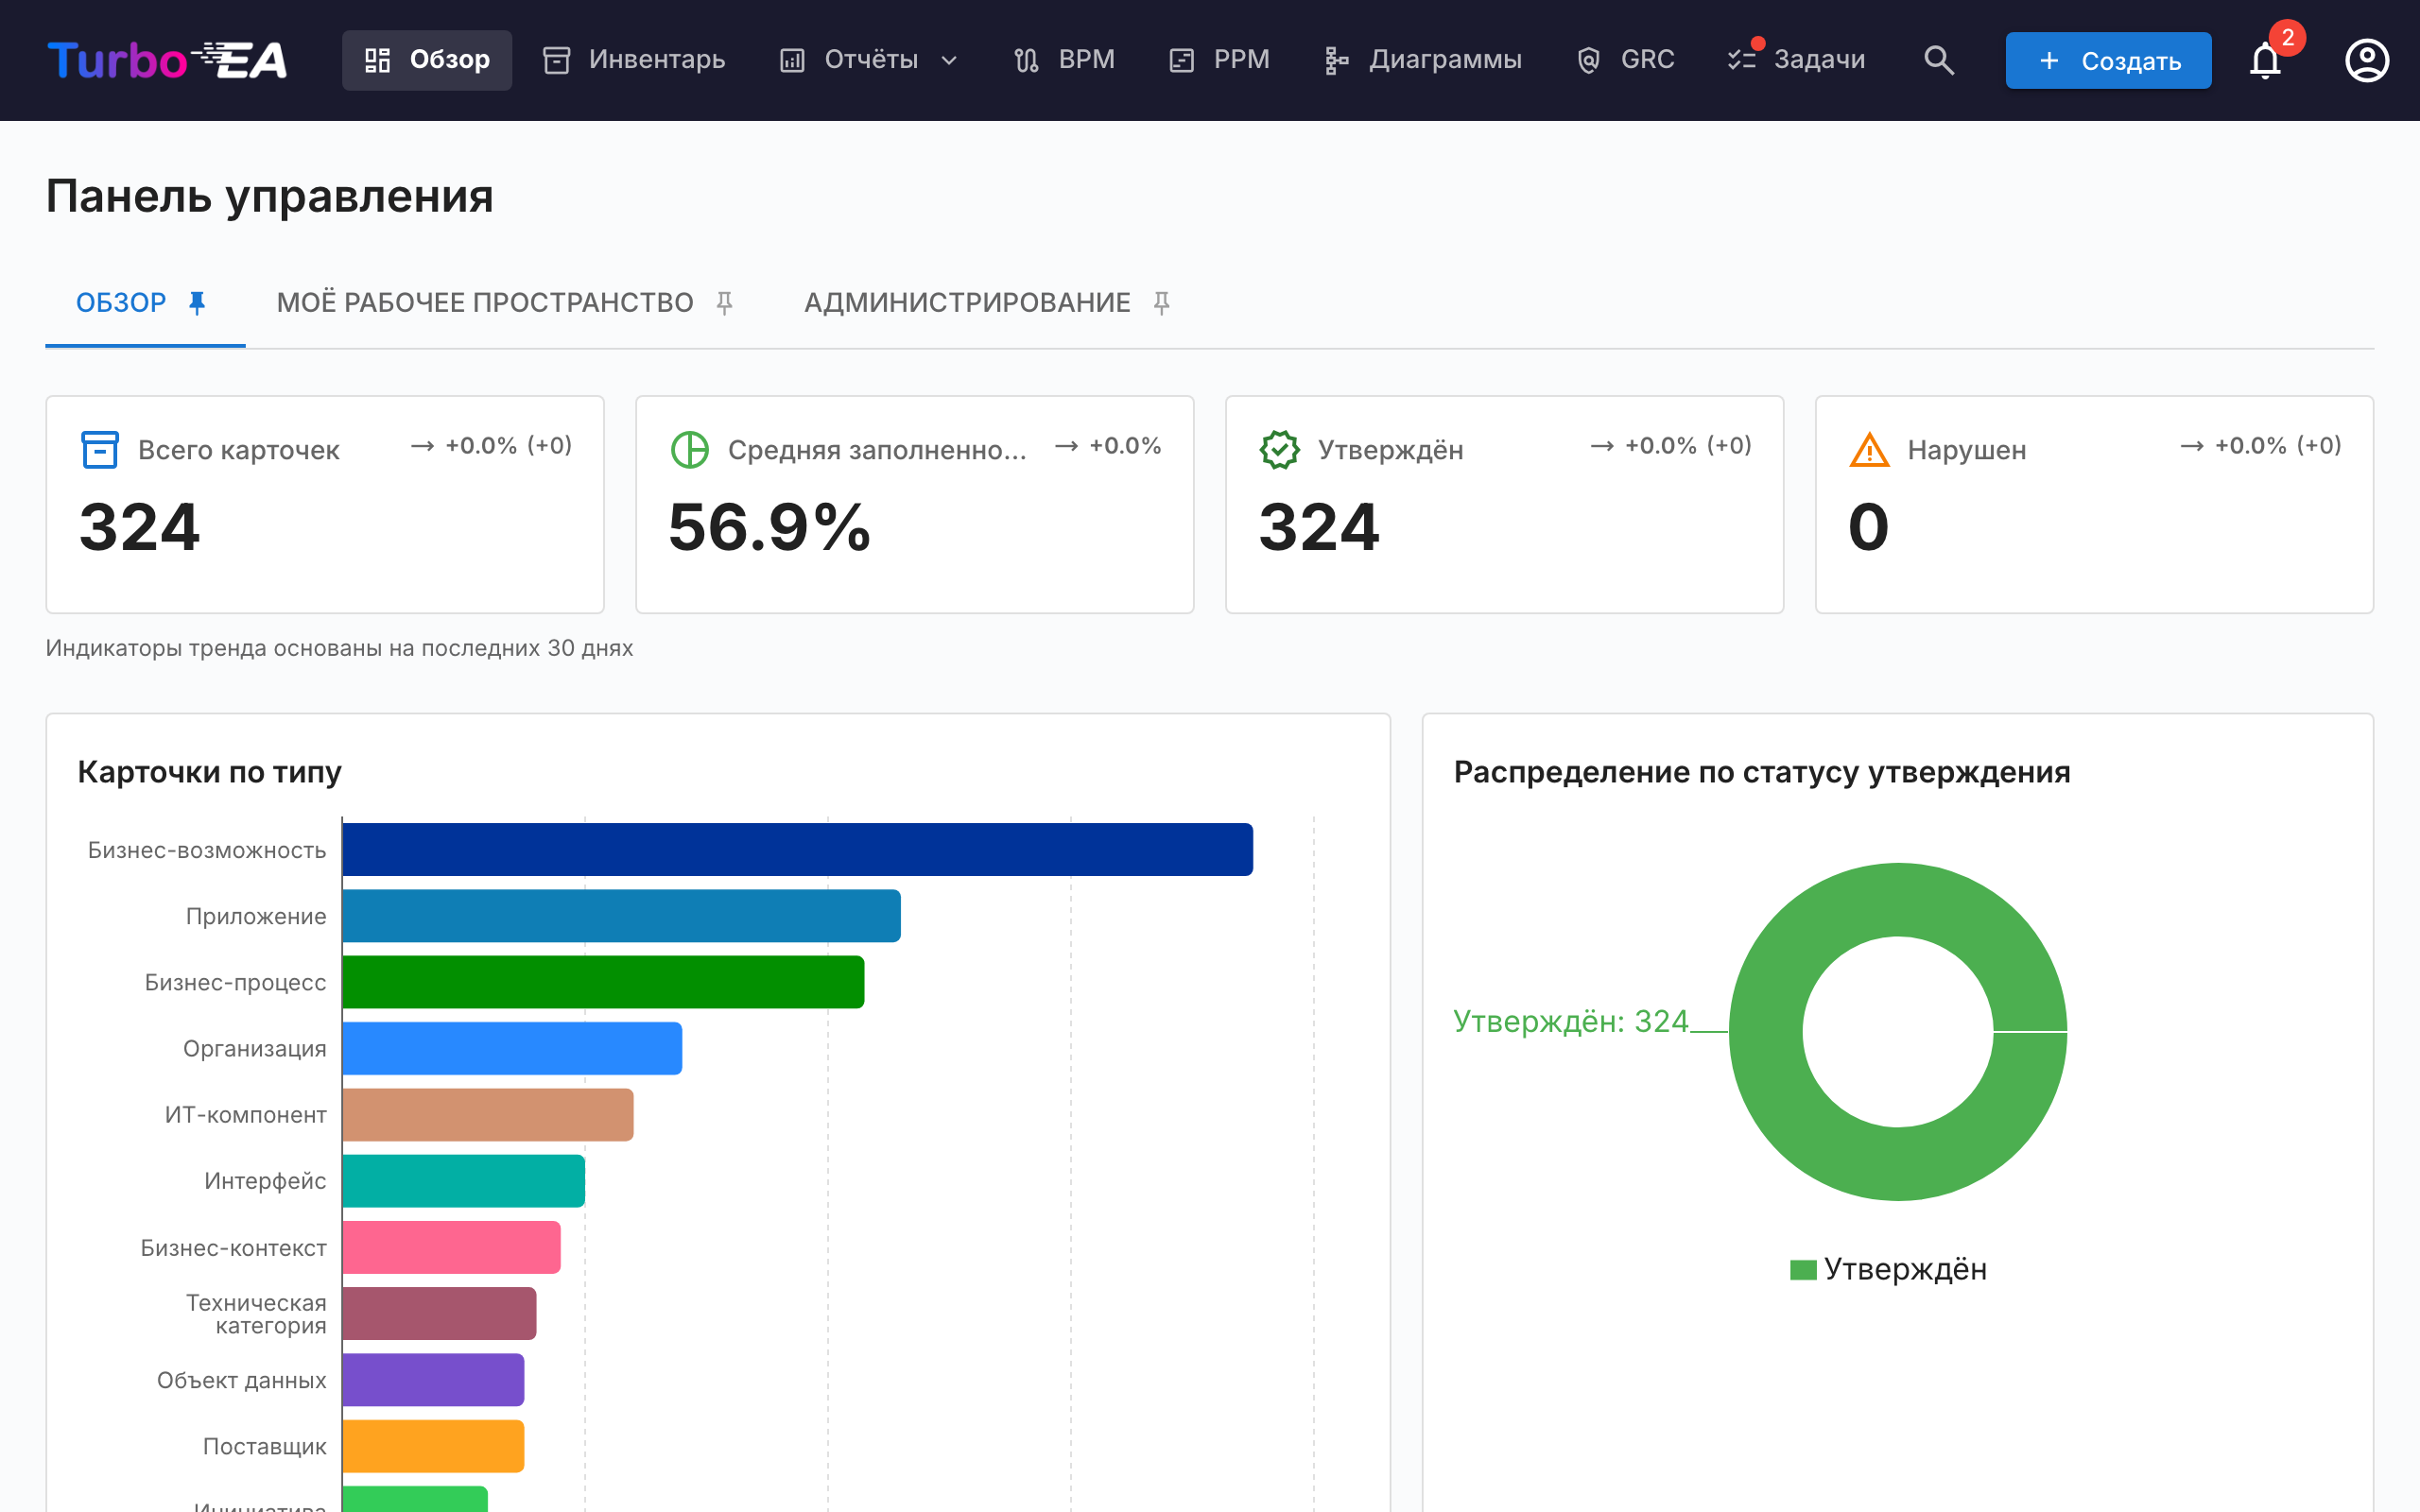Viewport: 2420px width, 1512px height.
Task: Click the Утверждён 324 value
Action: point(1318,528)
